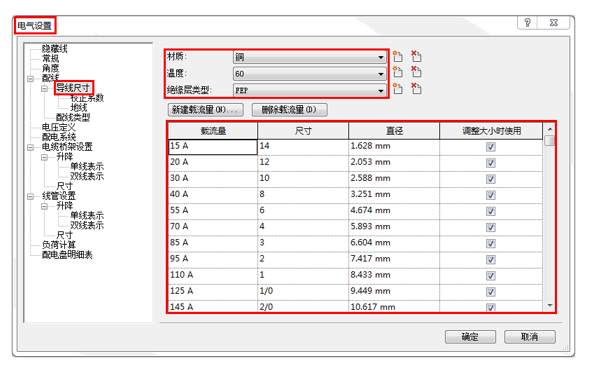The width and height of the screenshot is (591, 368).
Task: Toggle the checkbox in the 95 A row
Action: click(x=491, y=260)
